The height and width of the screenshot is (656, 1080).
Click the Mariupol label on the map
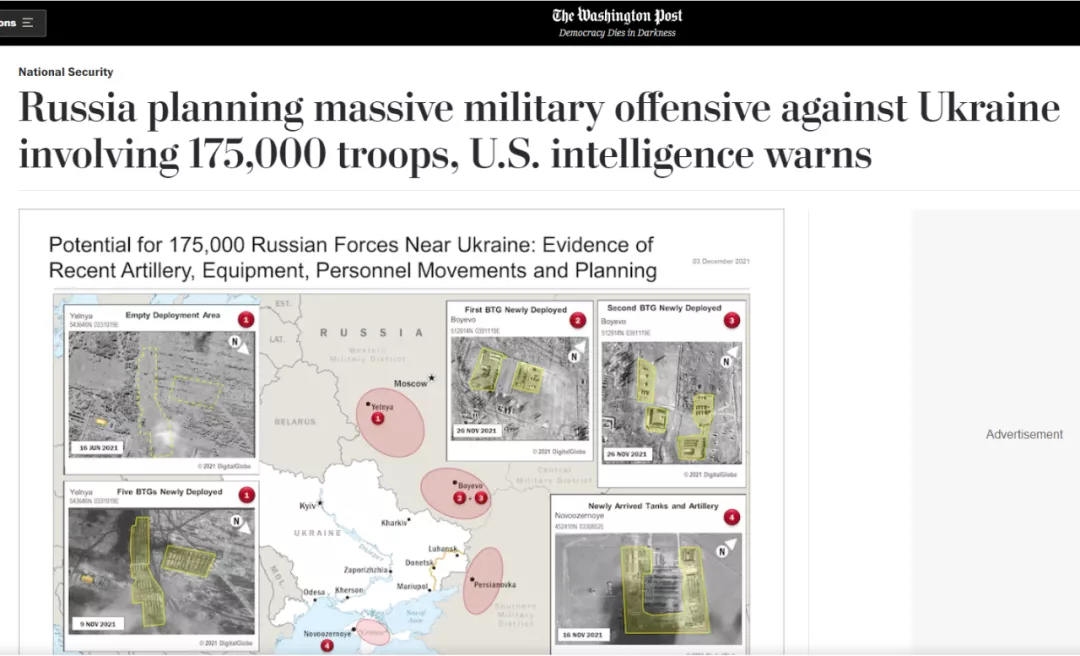pyautogui.click(x=413, y=586)
